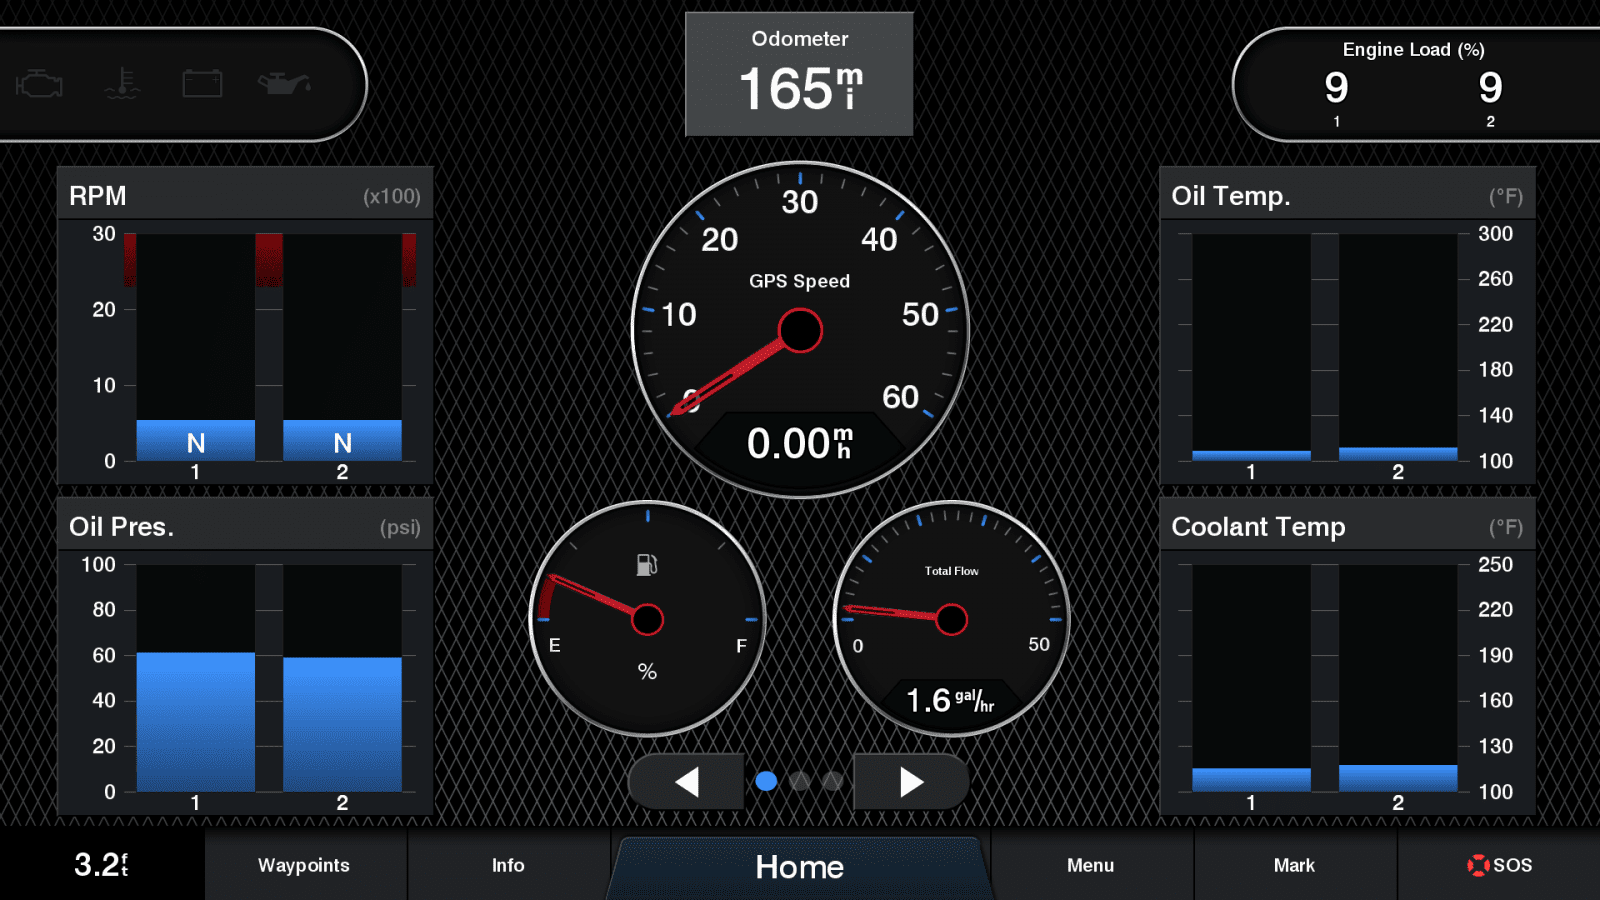Tap the Mark button
Image resolution: width=1600 pixels, height=900 pixels.
[1294, 865]
